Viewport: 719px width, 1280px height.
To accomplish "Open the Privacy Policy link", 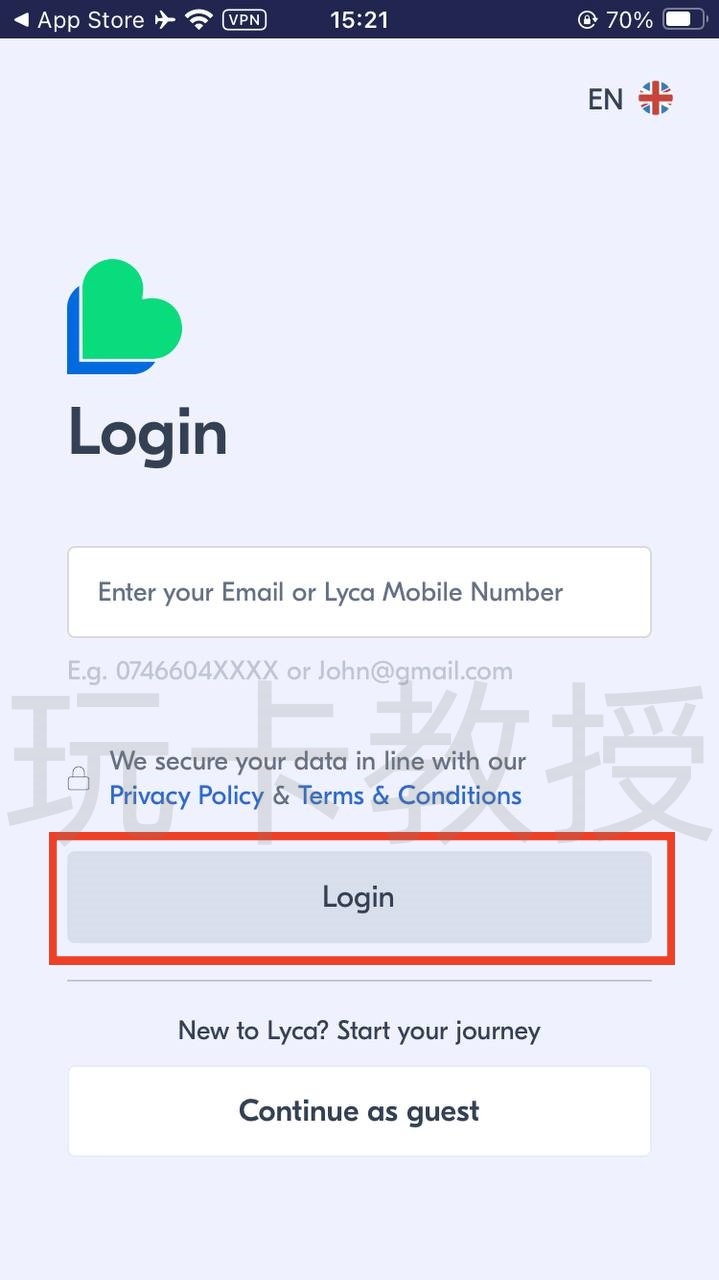I will tap(186, 796).
